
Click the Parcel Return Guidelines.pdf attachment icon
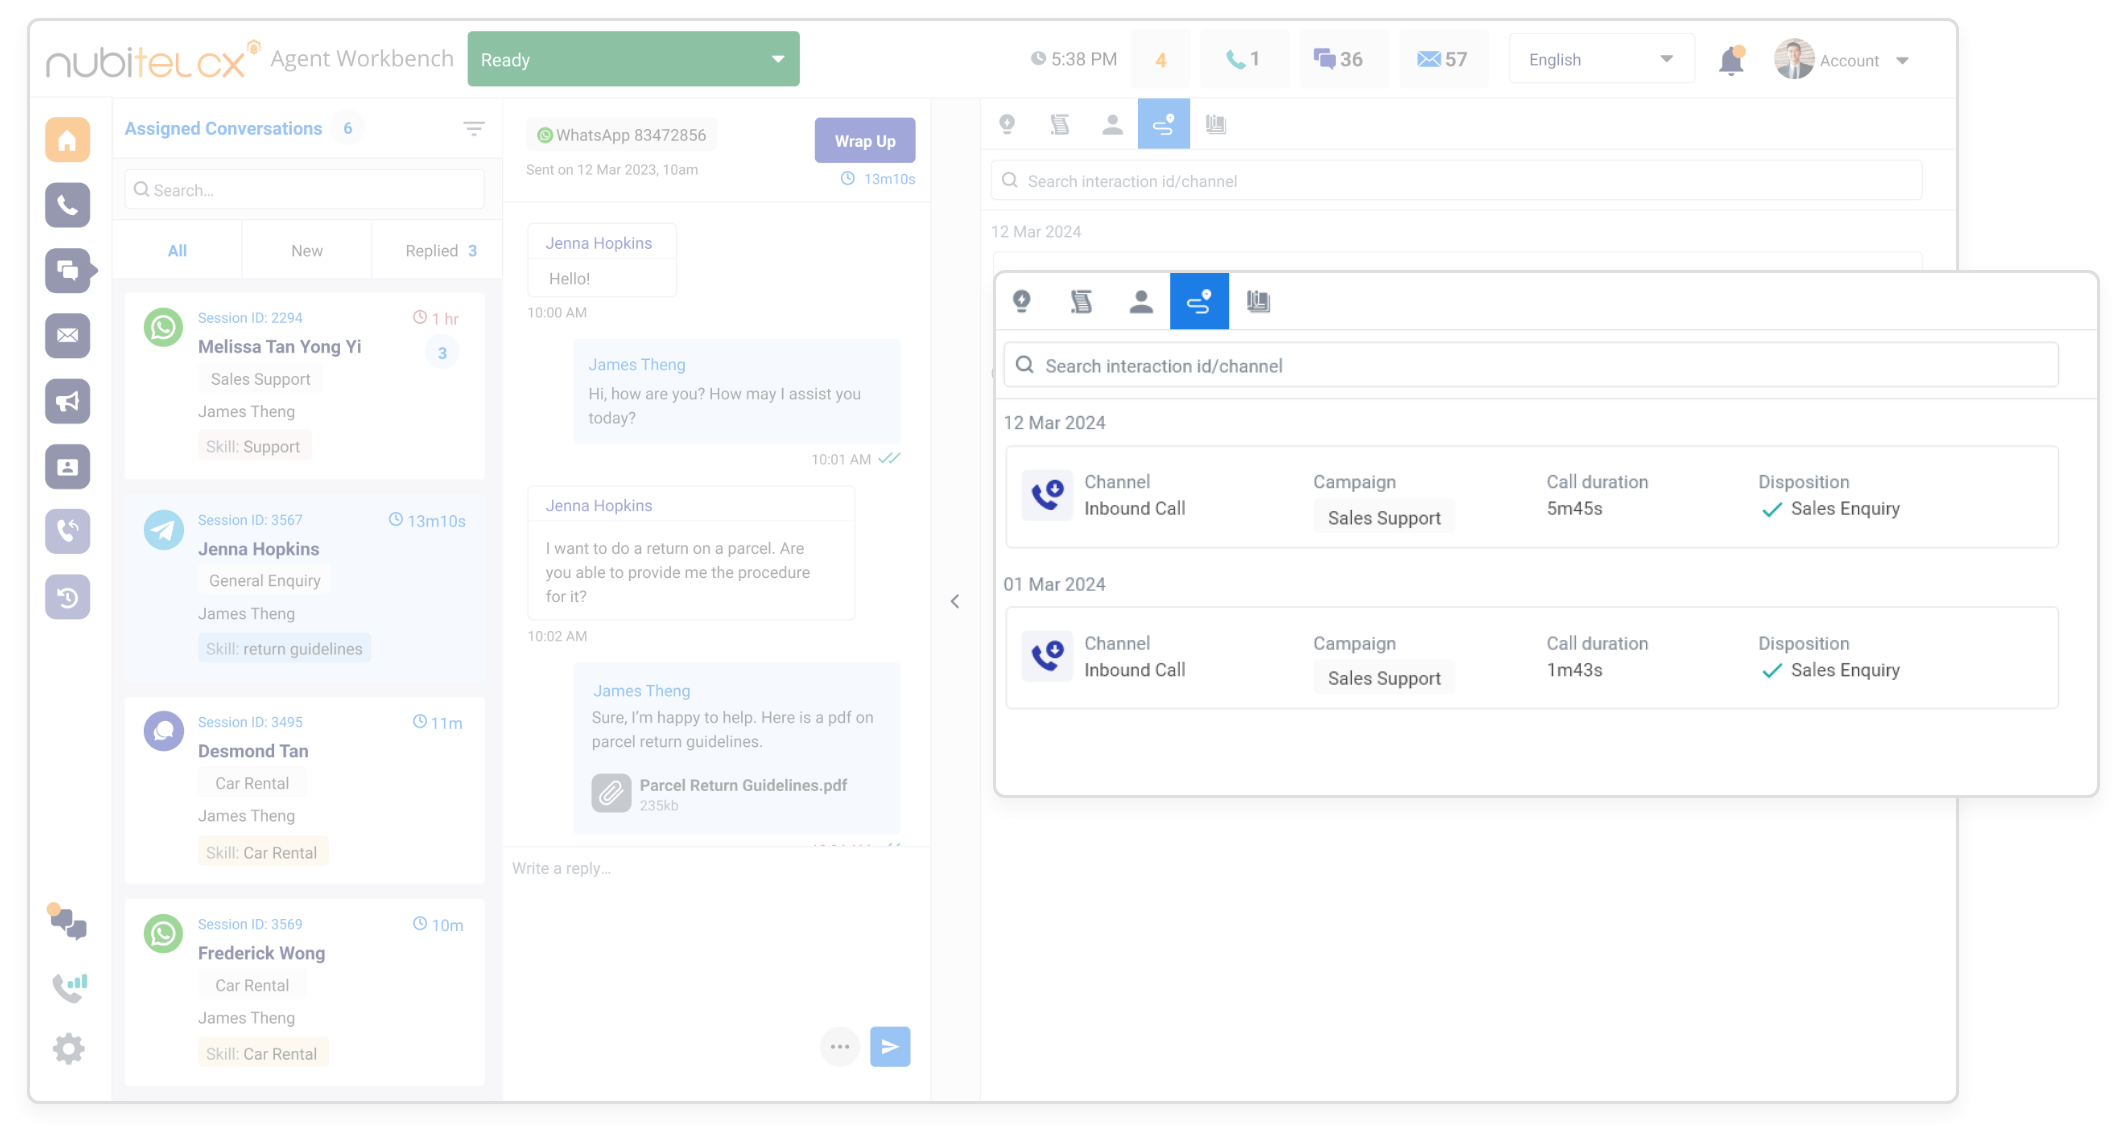(x=611, y=794)
